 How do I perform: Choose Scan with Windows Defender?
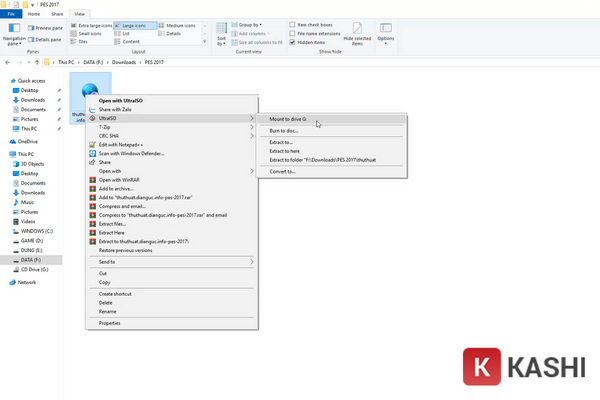pyautogui.click(x=138, y=153)
